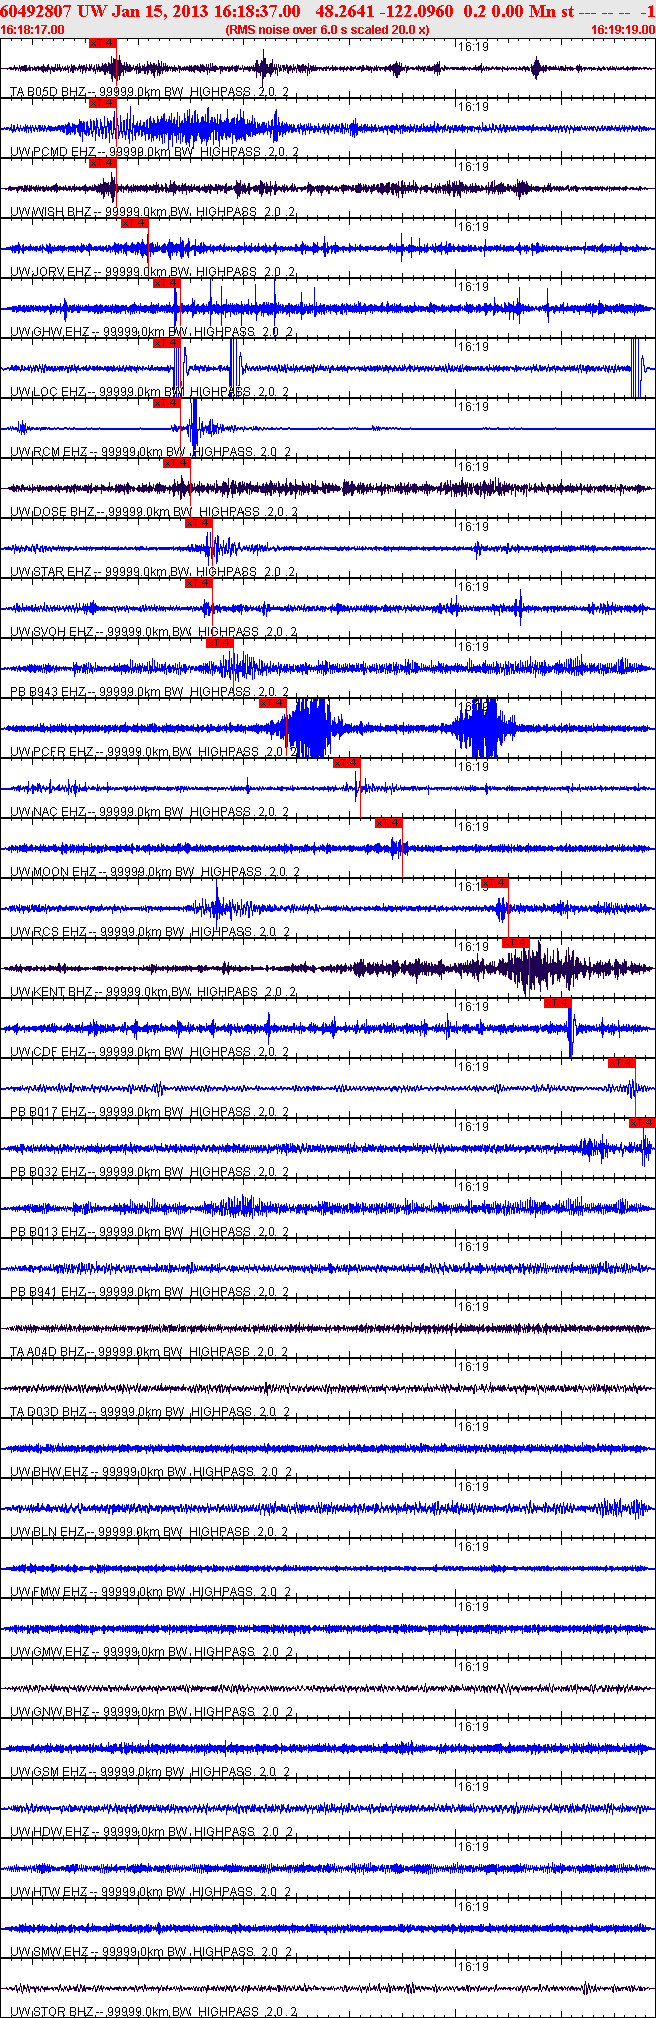Select the UW STOR BHZ station label

51,2012
